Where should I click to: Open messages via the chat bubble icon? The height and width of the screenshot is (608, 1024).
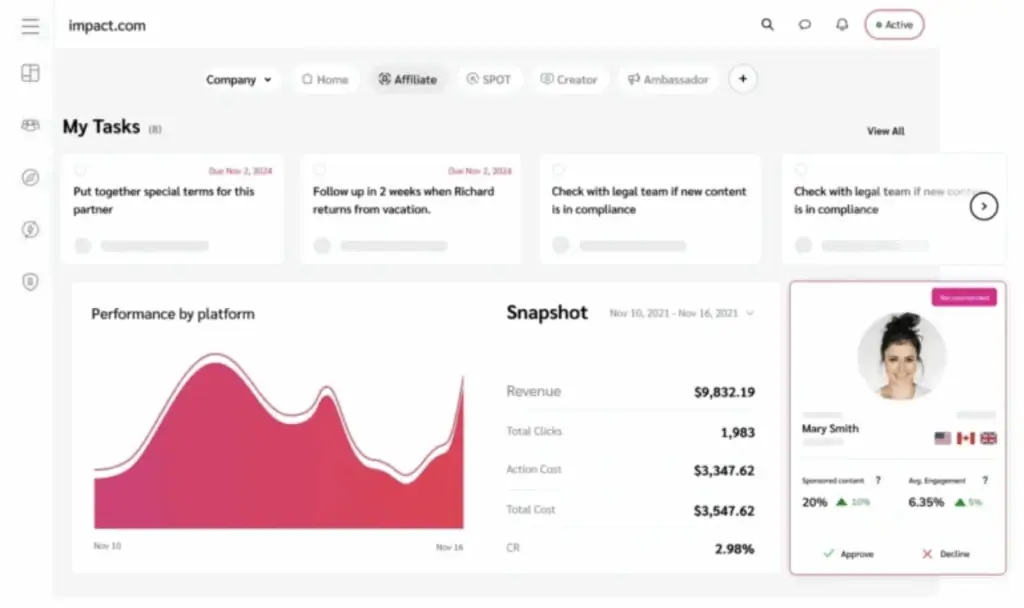(804, 25)
